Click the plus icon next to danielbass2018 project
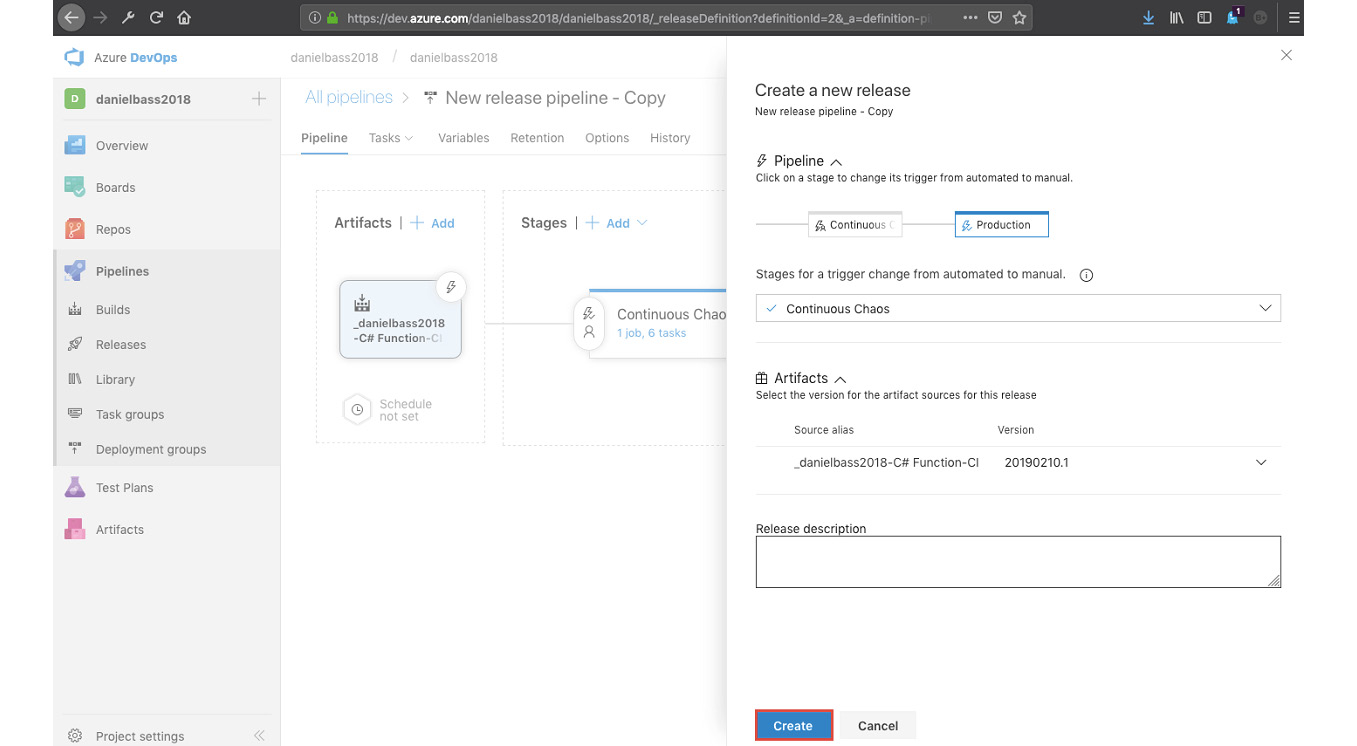 tap(259, 98)
